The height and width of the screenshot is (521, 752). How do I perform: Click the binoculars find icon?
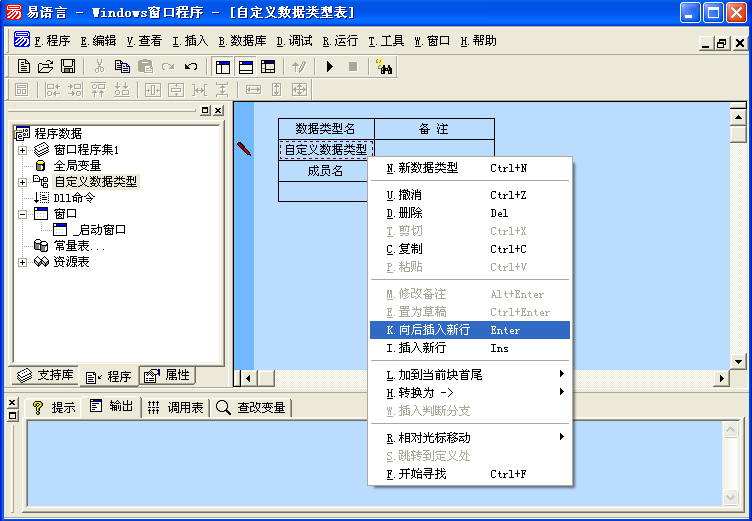click(x=384, y=66)
